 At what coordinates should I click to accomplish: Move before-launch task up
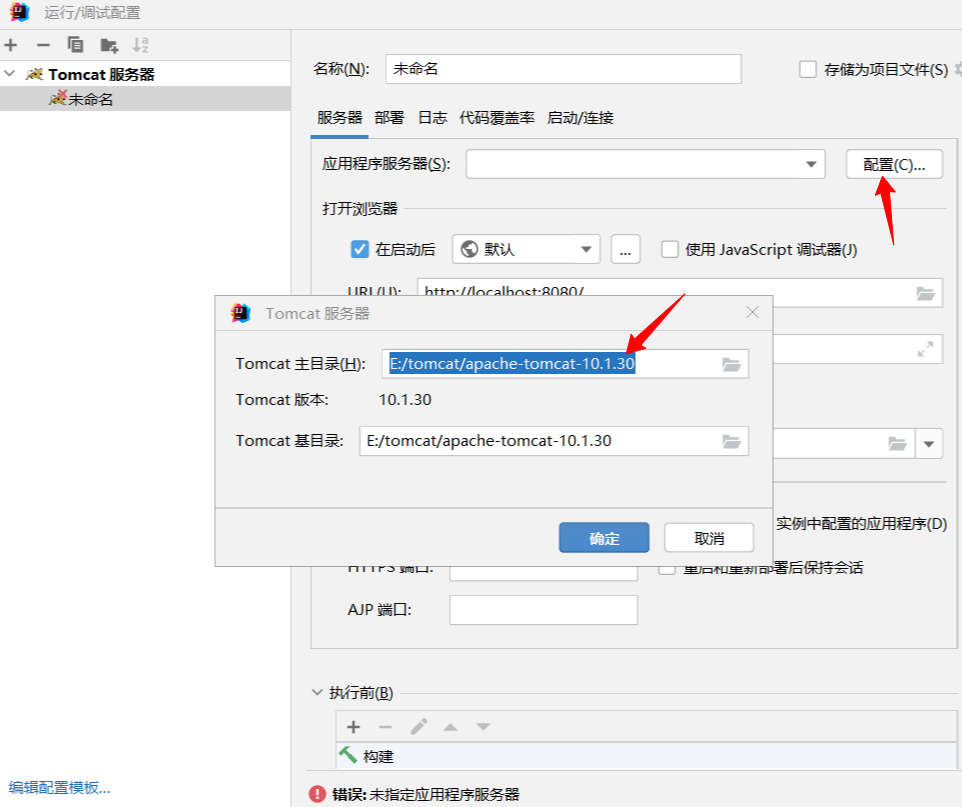tap(450, 727)
